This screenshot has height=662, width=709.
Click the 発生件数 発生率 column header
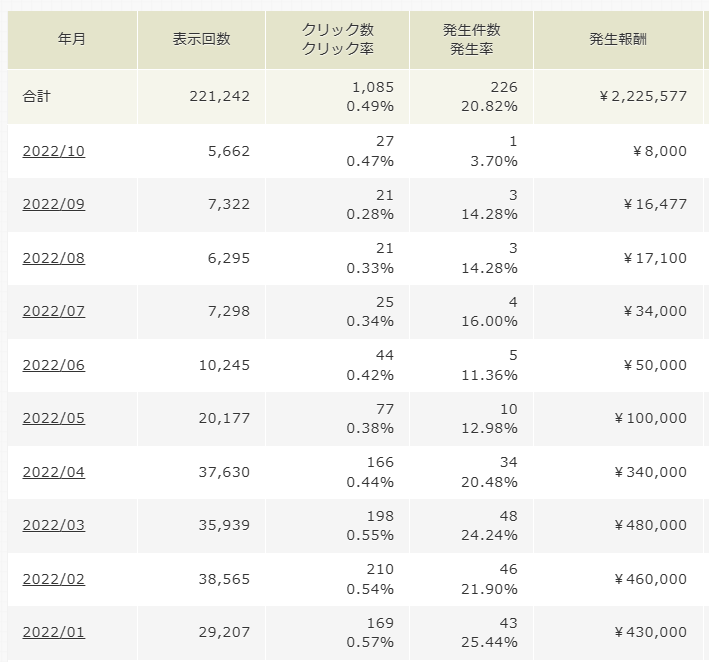(472, 40)
